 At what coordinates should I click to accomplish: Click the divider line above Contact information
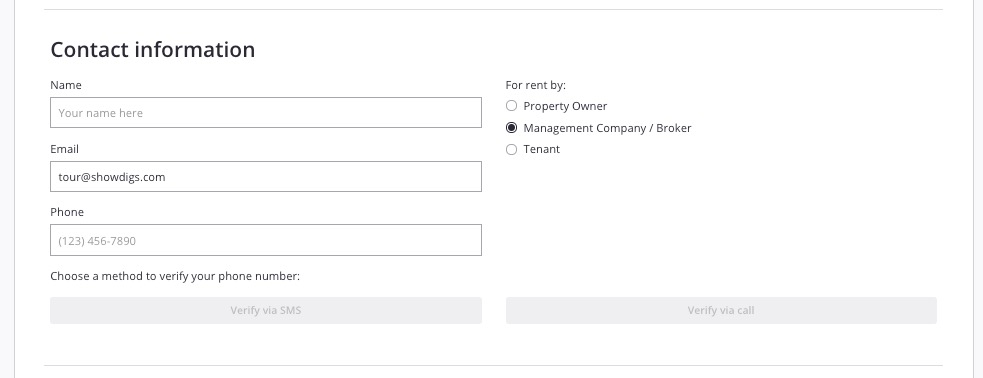coord(493,9)
